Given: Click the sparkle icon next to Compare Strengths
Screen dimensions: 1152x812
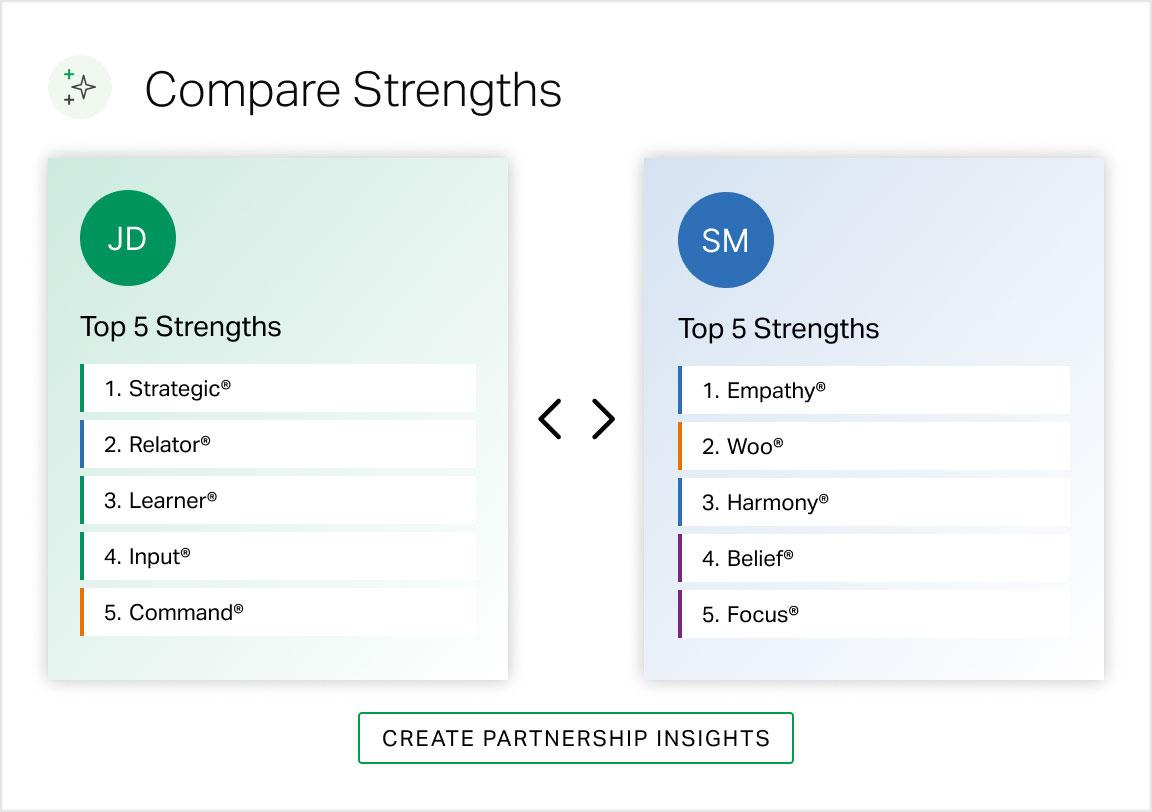Looking at the screenshot, I should click(78, 87).
